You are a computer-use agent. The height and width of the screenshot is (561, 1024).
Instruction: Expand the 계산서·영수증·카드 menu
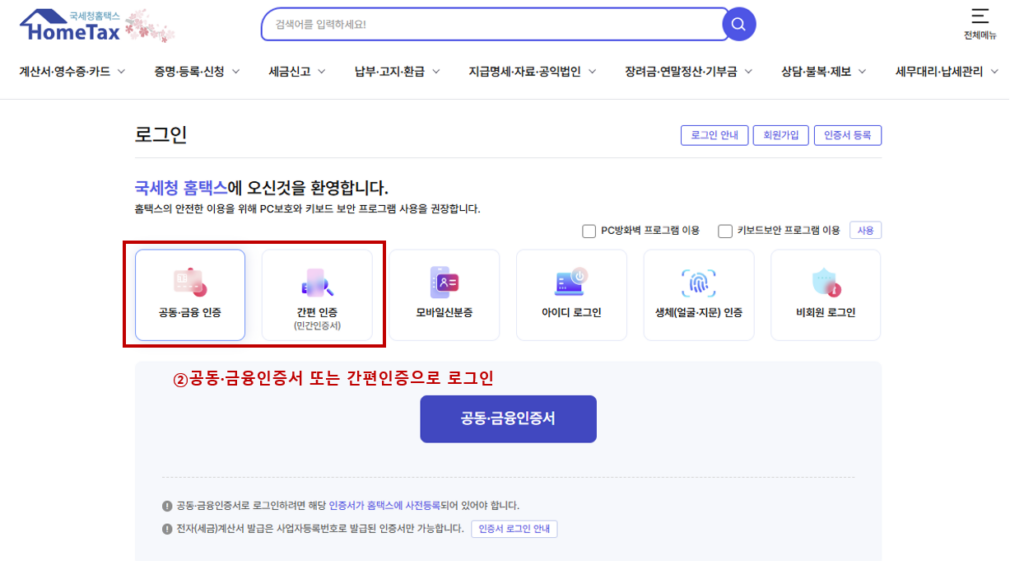72,72
